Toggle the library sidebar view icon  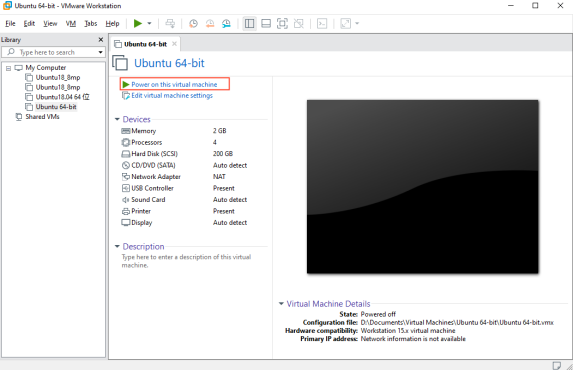[x=249, y=24]
